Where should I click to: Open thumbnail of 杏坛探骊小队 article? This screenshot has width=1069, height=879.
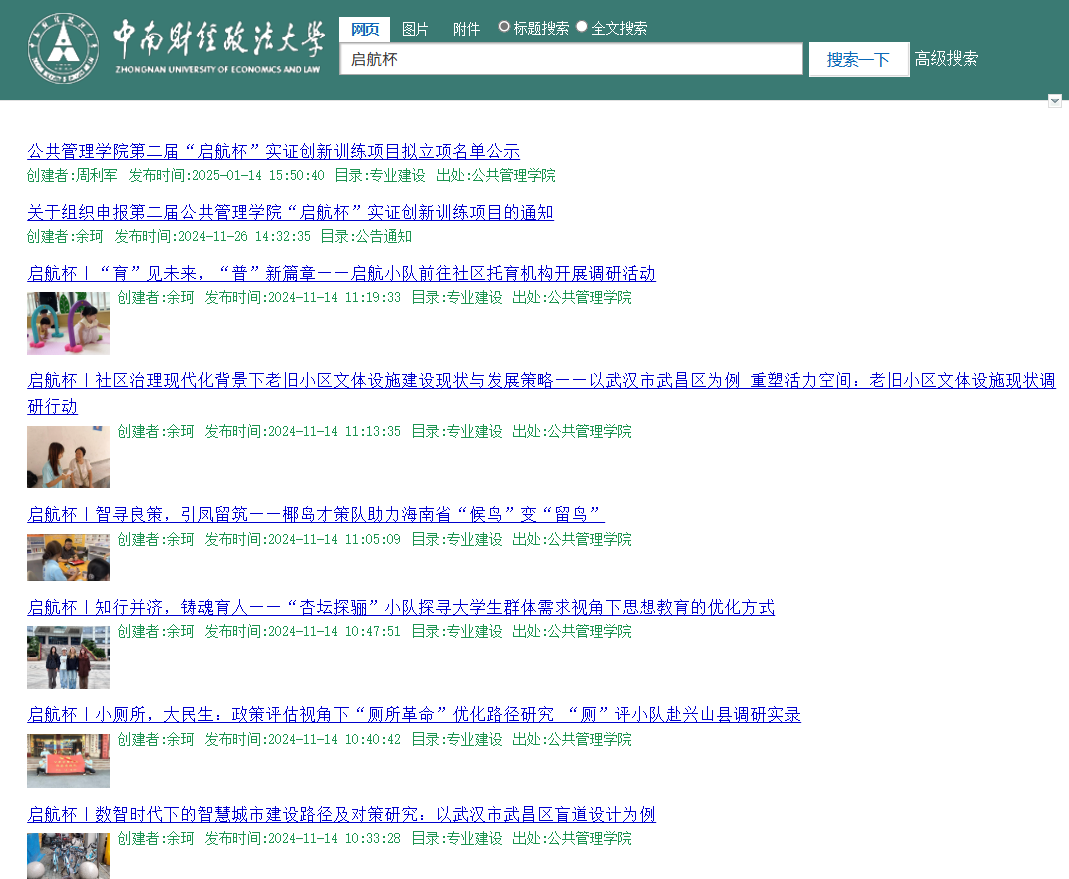[68, 657]
